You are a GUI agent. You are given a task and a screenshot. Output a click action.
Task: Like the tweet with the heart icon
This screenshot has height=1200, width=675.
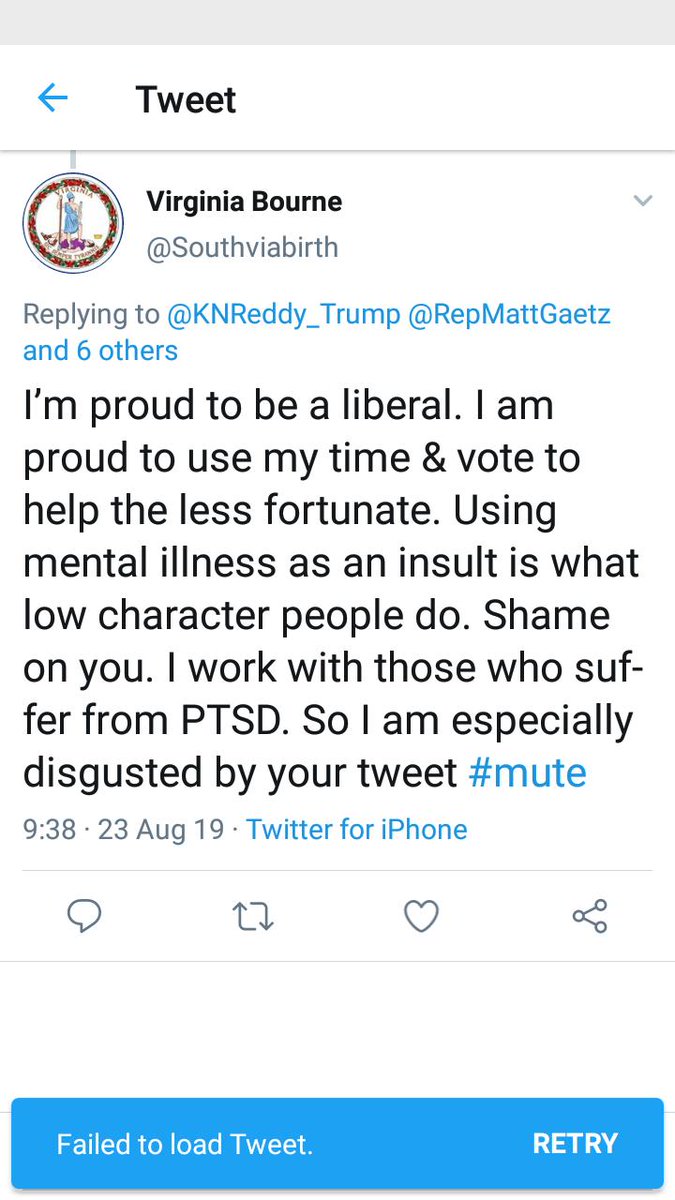click(421, 916)
